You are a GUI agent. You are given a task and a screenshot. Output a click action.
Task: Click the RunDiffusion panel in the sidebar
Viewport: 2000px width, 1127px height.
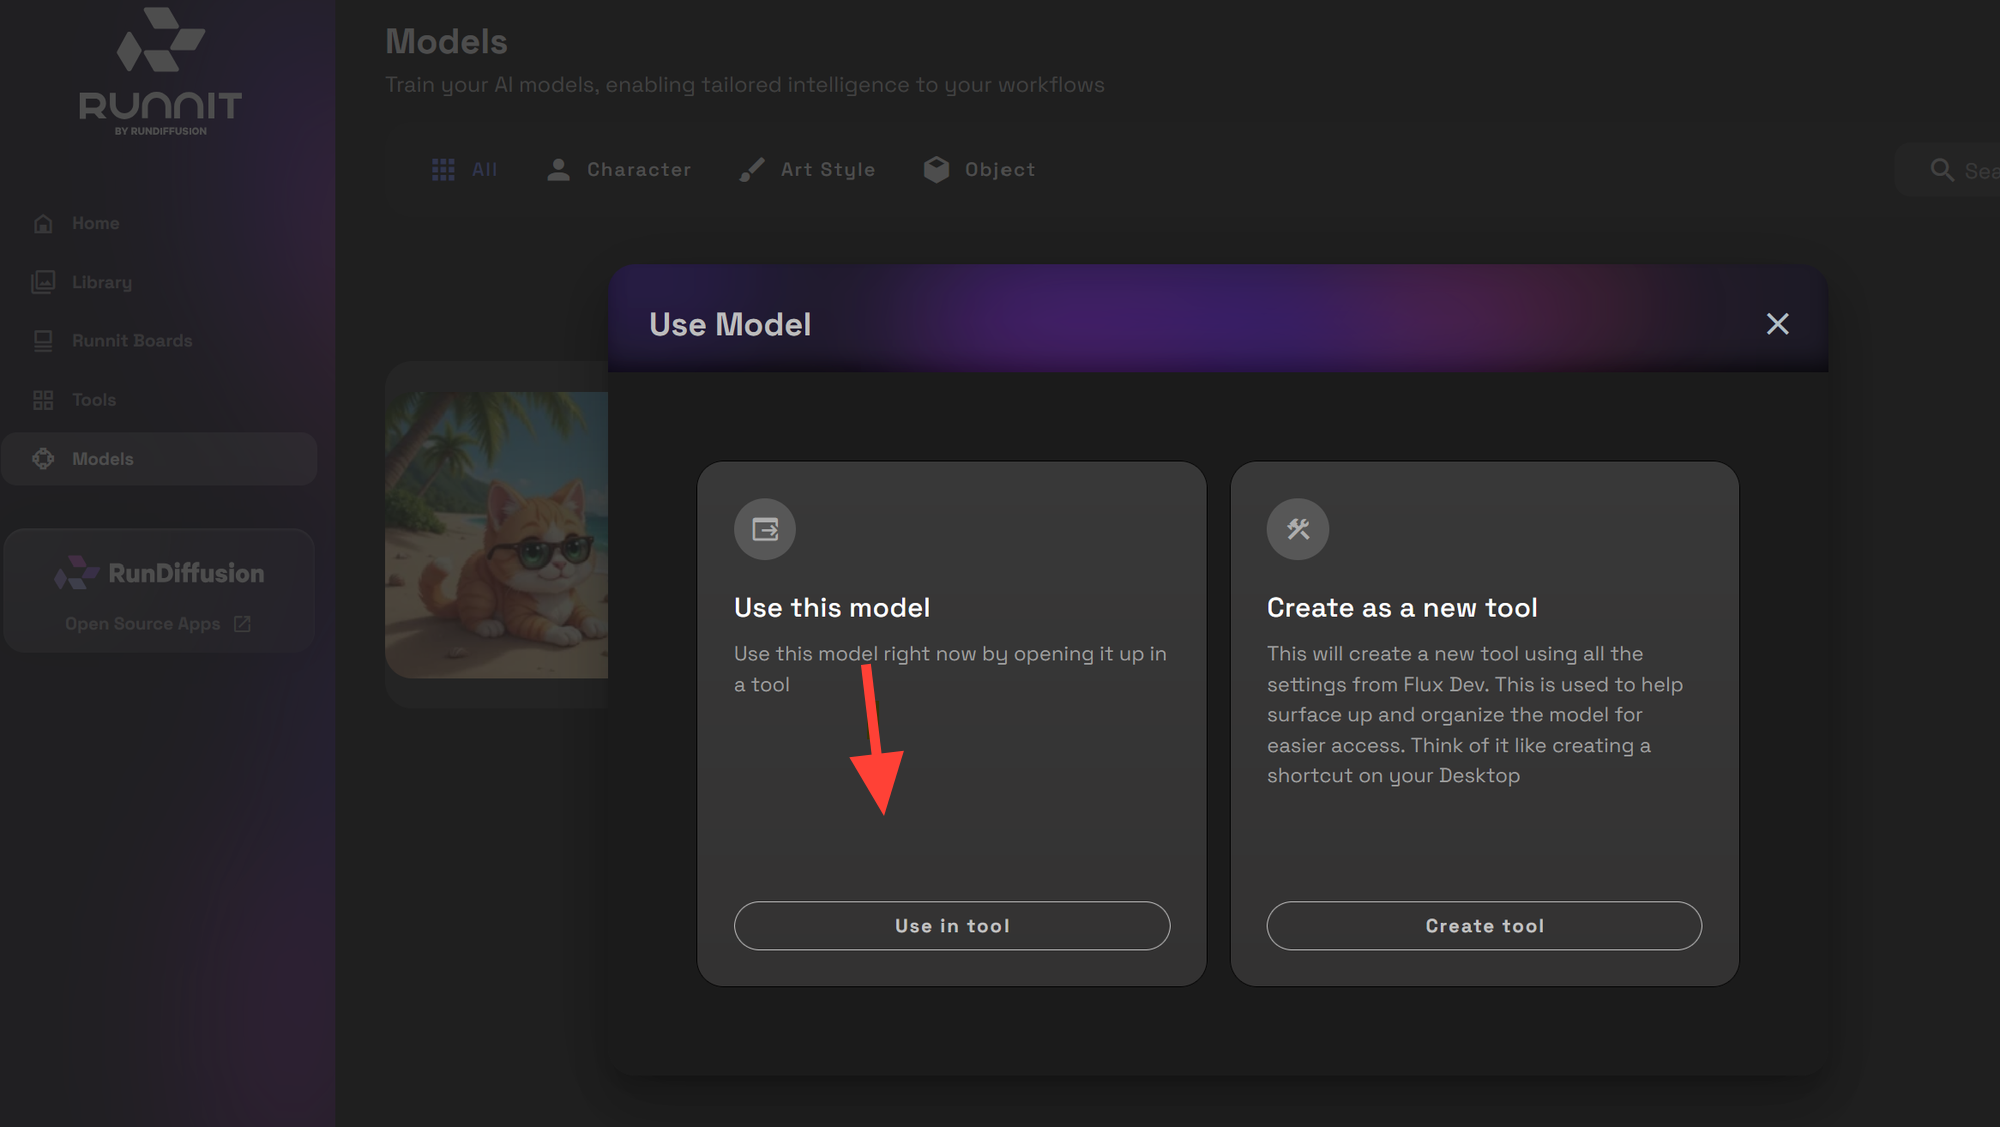pos(159,590)
